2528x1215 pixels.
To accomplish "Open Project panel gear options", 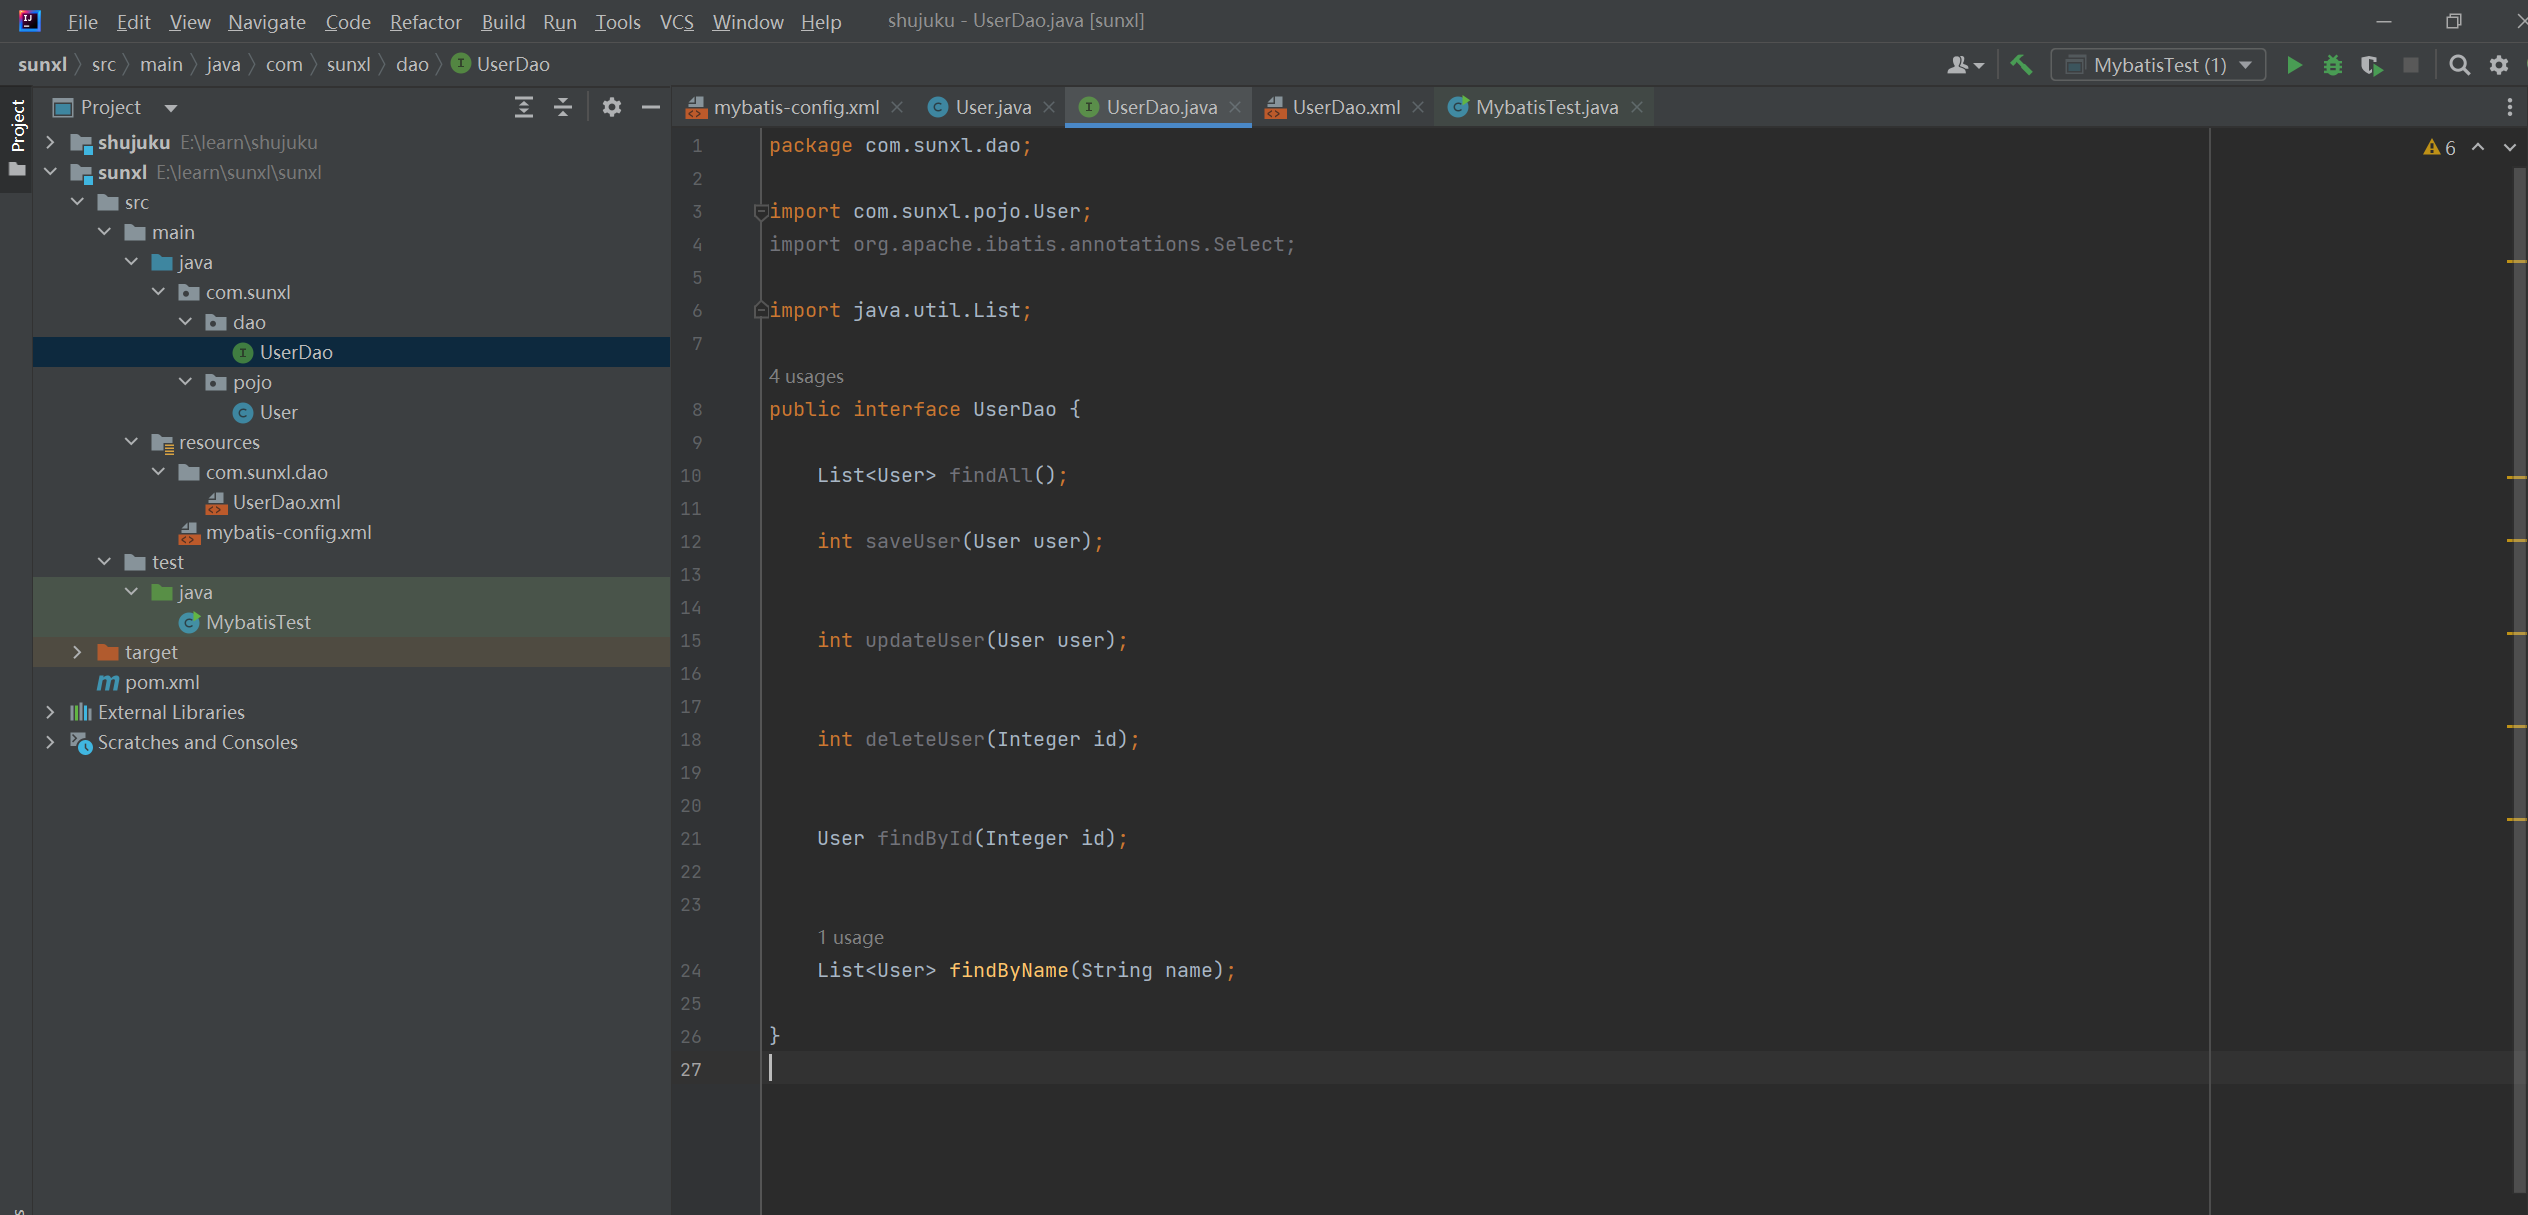I will point(612,107).
